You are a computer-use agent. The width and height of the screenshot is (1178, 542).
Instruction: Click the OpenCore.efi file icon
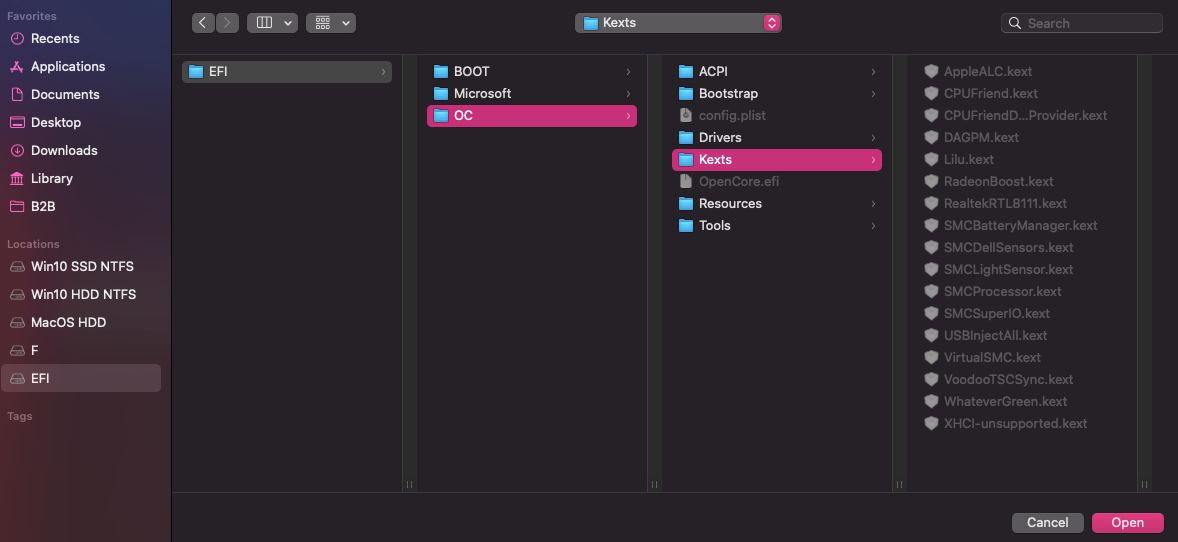tap(685, 181)
